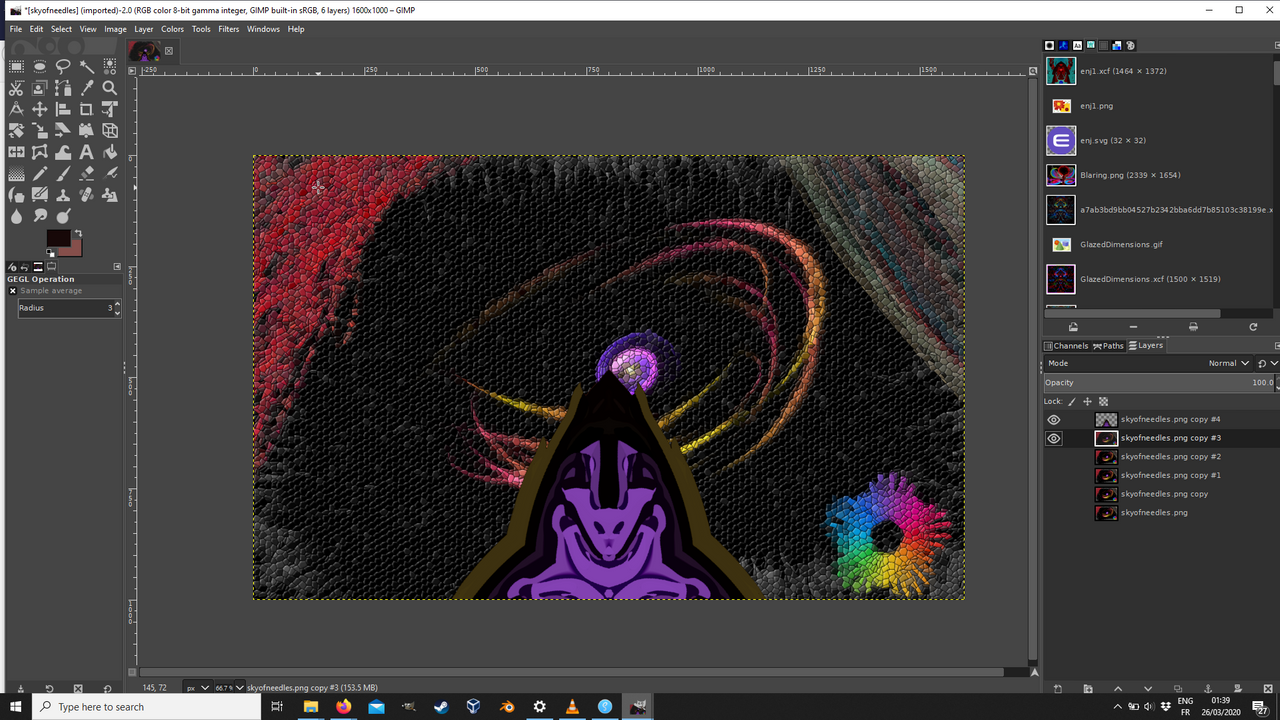Toggle the lock alpha channel icon
The height and width of the screenshot is (720, 1280).
(x=1103, y=401)
